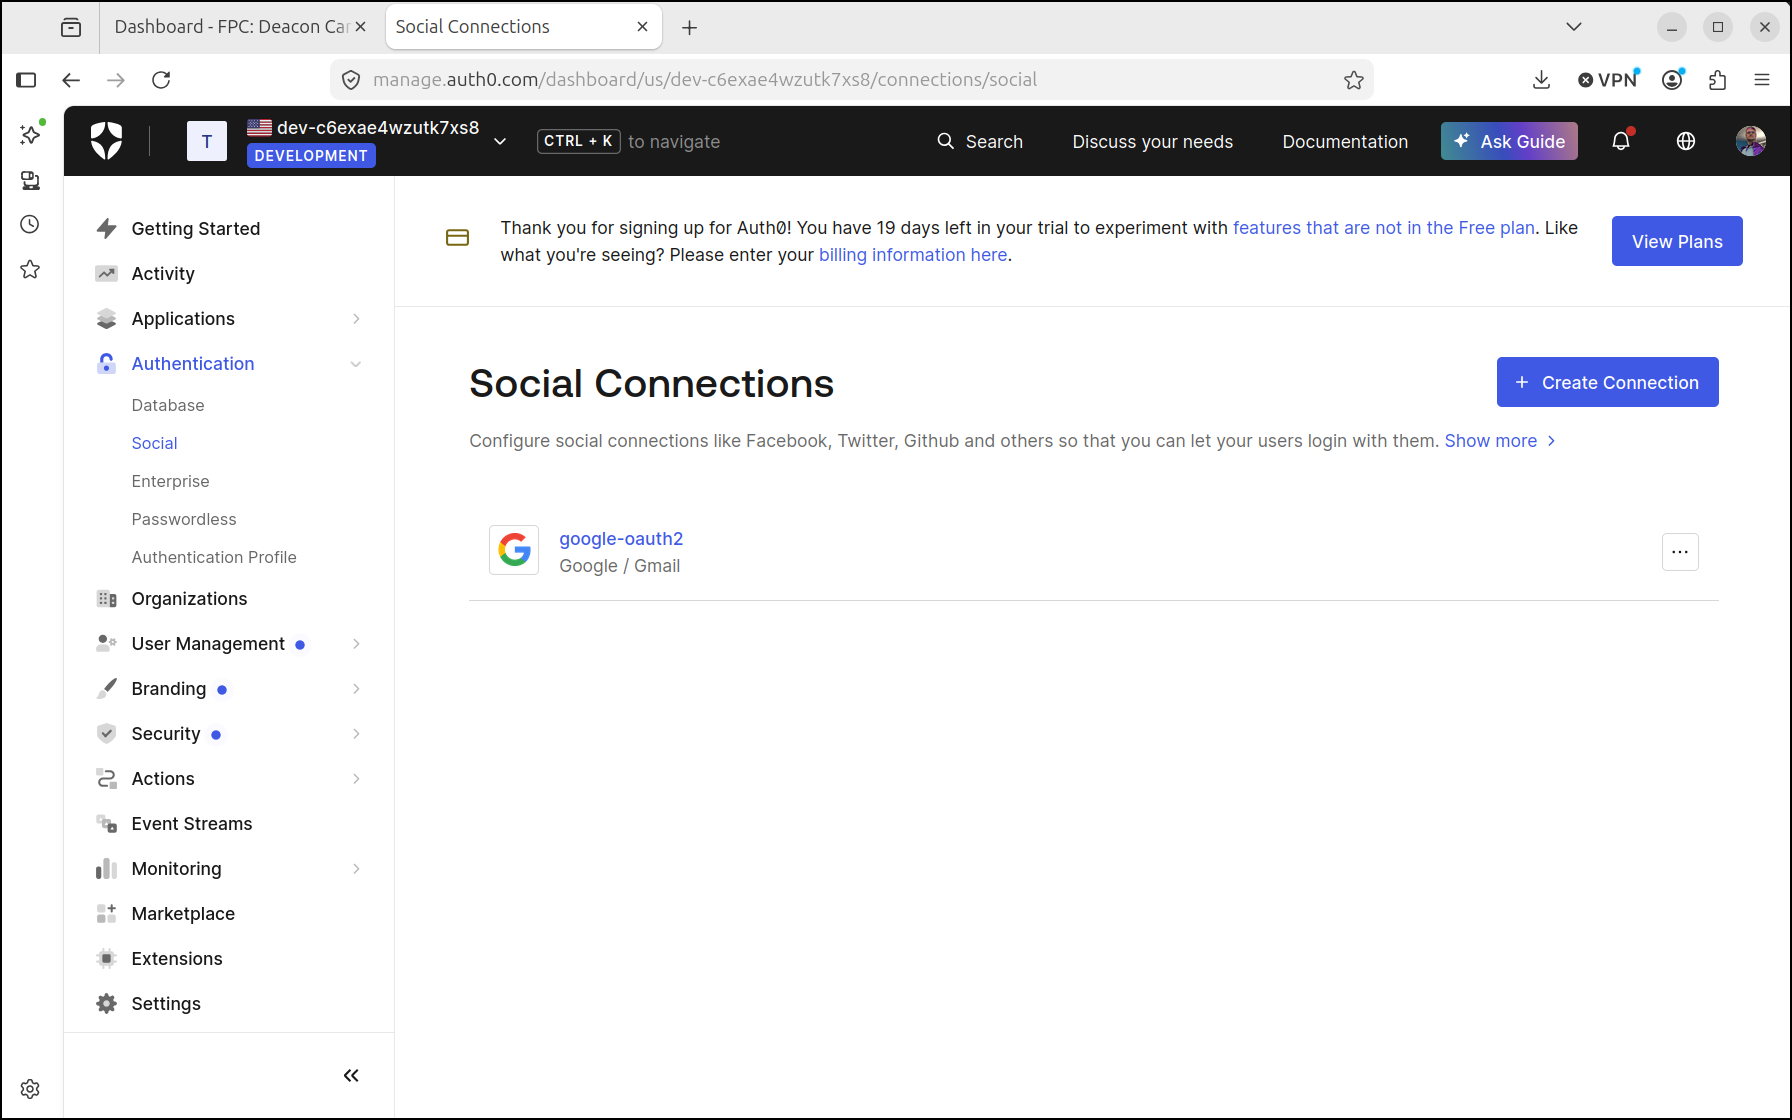Expand the Monitoring chevron
The image size is (1792, 1120).
[x=356, y=869]
